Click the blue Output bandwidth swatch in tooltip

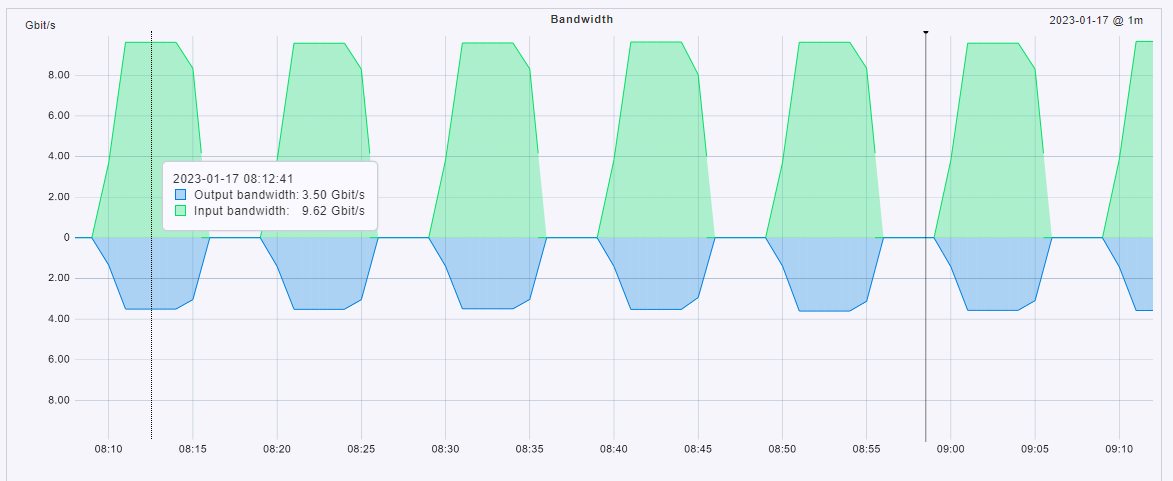(x=180, y=194)
